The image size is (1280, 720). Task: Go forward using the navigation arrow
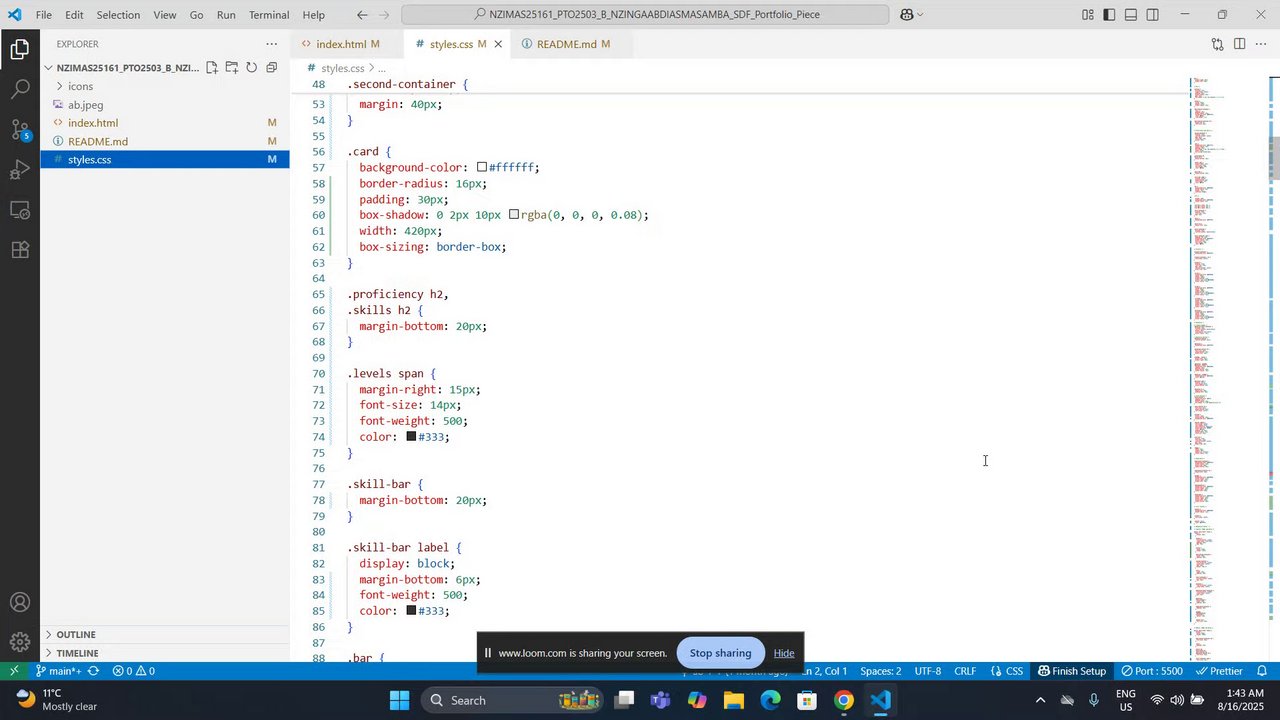[x=384, y=15]
